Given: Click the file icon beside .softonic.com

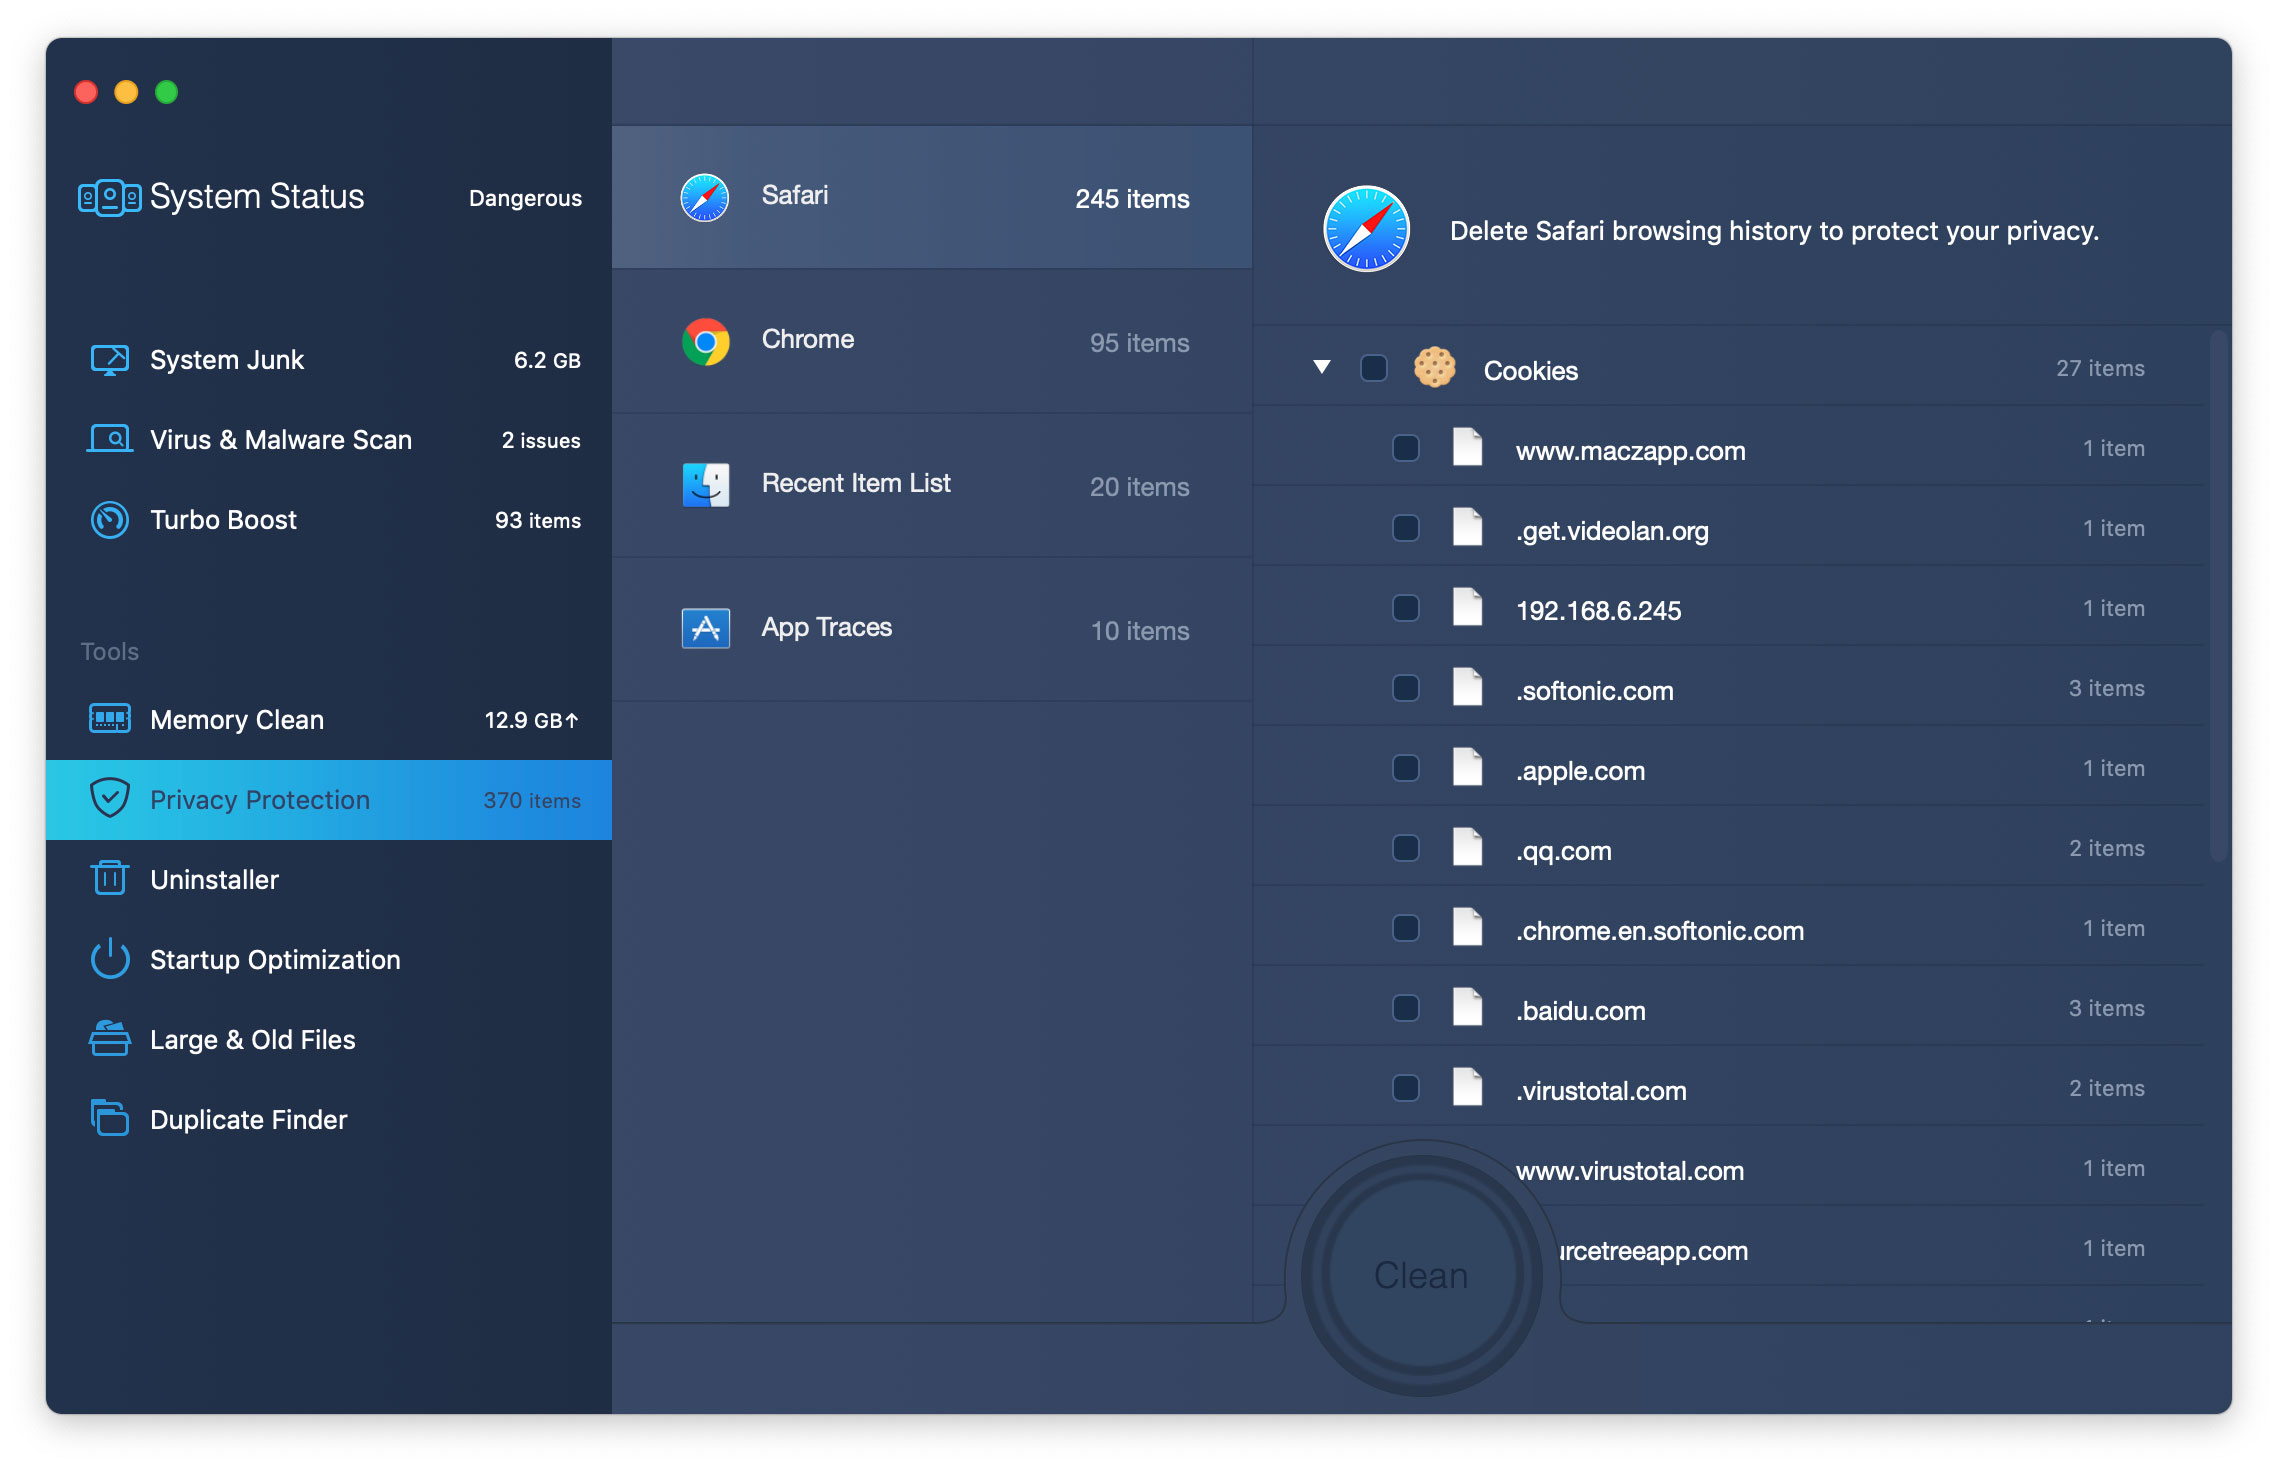Looking at the screenshot, I should tap(1467, 687).
